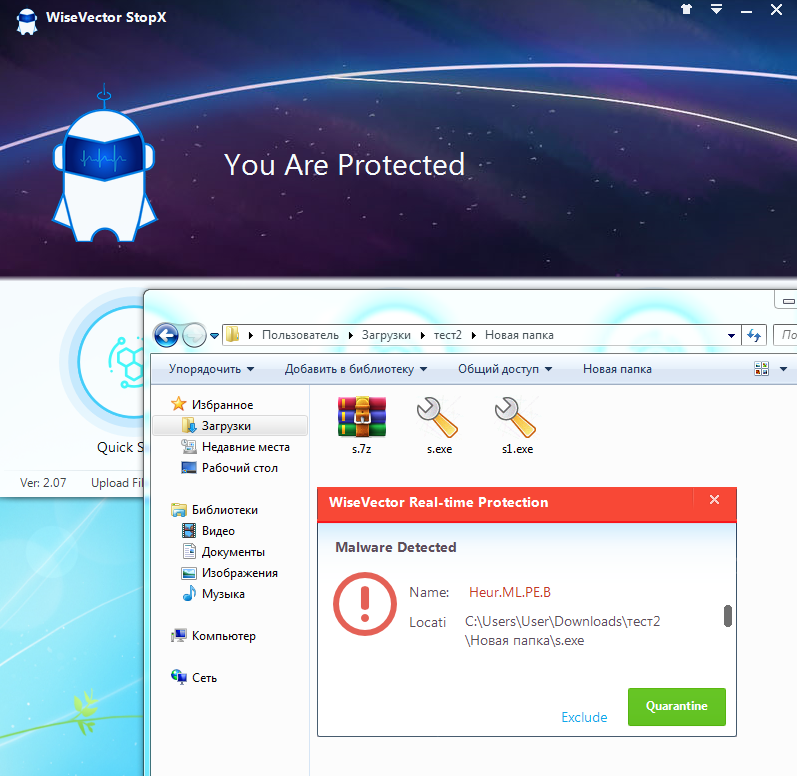This screenshot has height=776, width=797.
Task: Minimize the WiseVector StopX window
Action: click(x=746, y=10)
